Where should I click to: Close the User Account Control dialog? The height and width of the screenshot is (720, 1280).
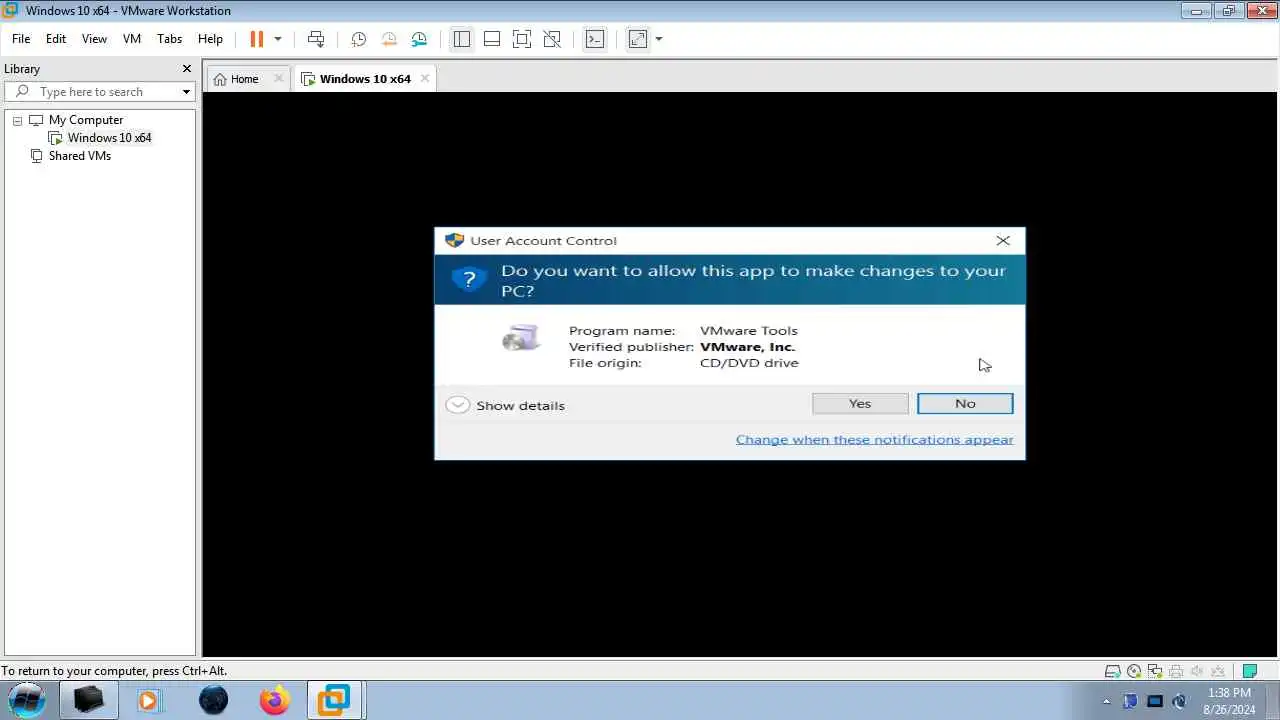[1003, 241]
